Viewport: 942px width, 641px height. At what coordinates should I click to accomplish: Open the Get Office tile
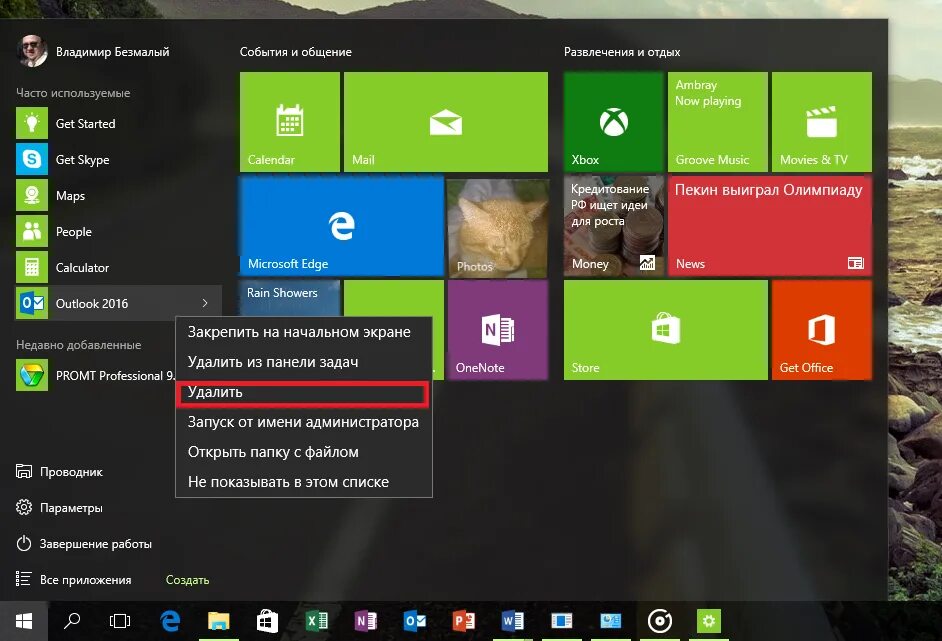click(821, 330)
